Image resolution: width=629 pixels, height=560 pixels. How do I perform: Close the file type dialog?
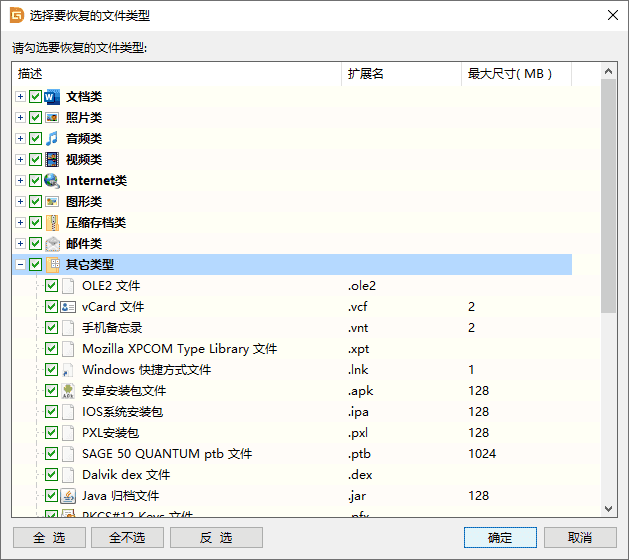(613, 15)
